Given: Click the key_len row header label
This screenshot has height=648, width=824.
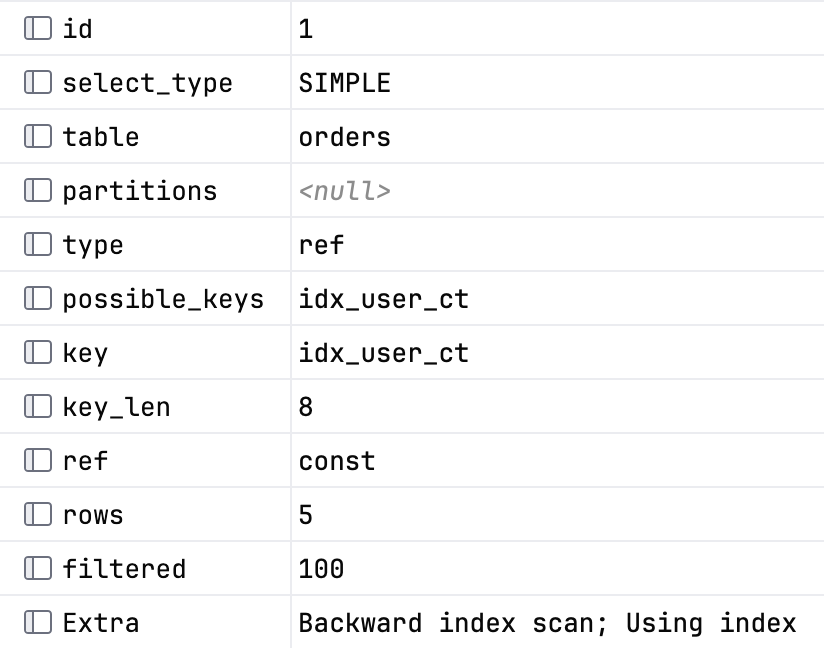Looking at the screenshot, I should click(x=116, y=407).
